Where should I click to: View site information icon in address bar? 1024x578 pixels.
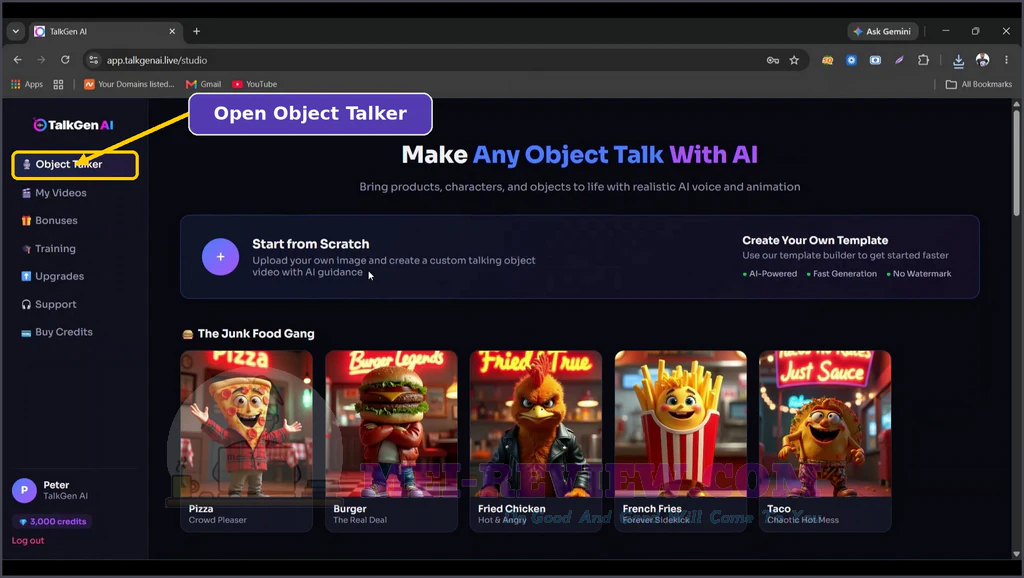coord(93,60)
